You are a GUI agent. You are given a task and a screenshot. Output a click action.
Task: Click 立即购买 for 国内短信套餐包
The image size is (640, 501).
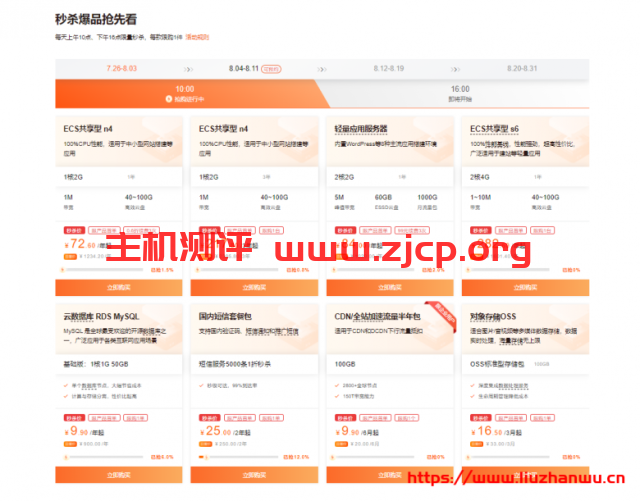click(254, 475)
